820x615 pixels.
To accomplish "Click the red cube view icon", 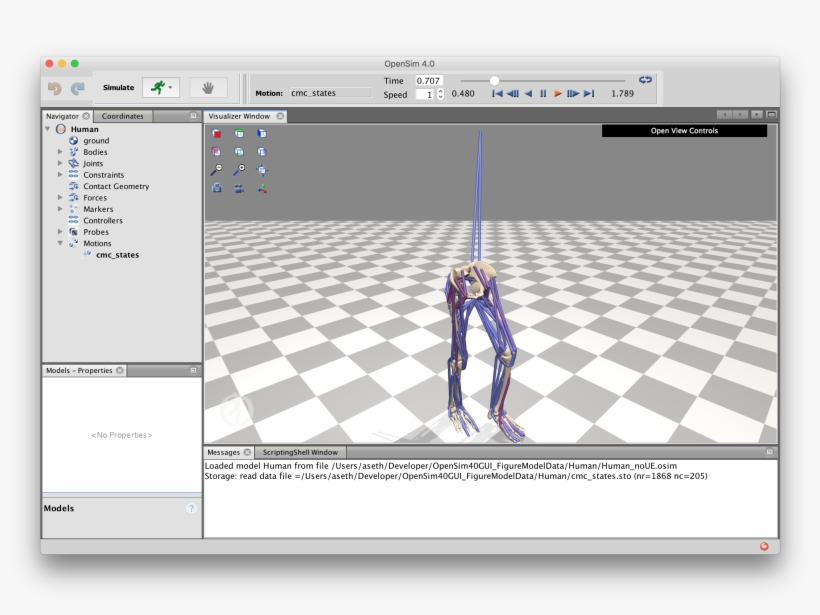I will [217, 133].
